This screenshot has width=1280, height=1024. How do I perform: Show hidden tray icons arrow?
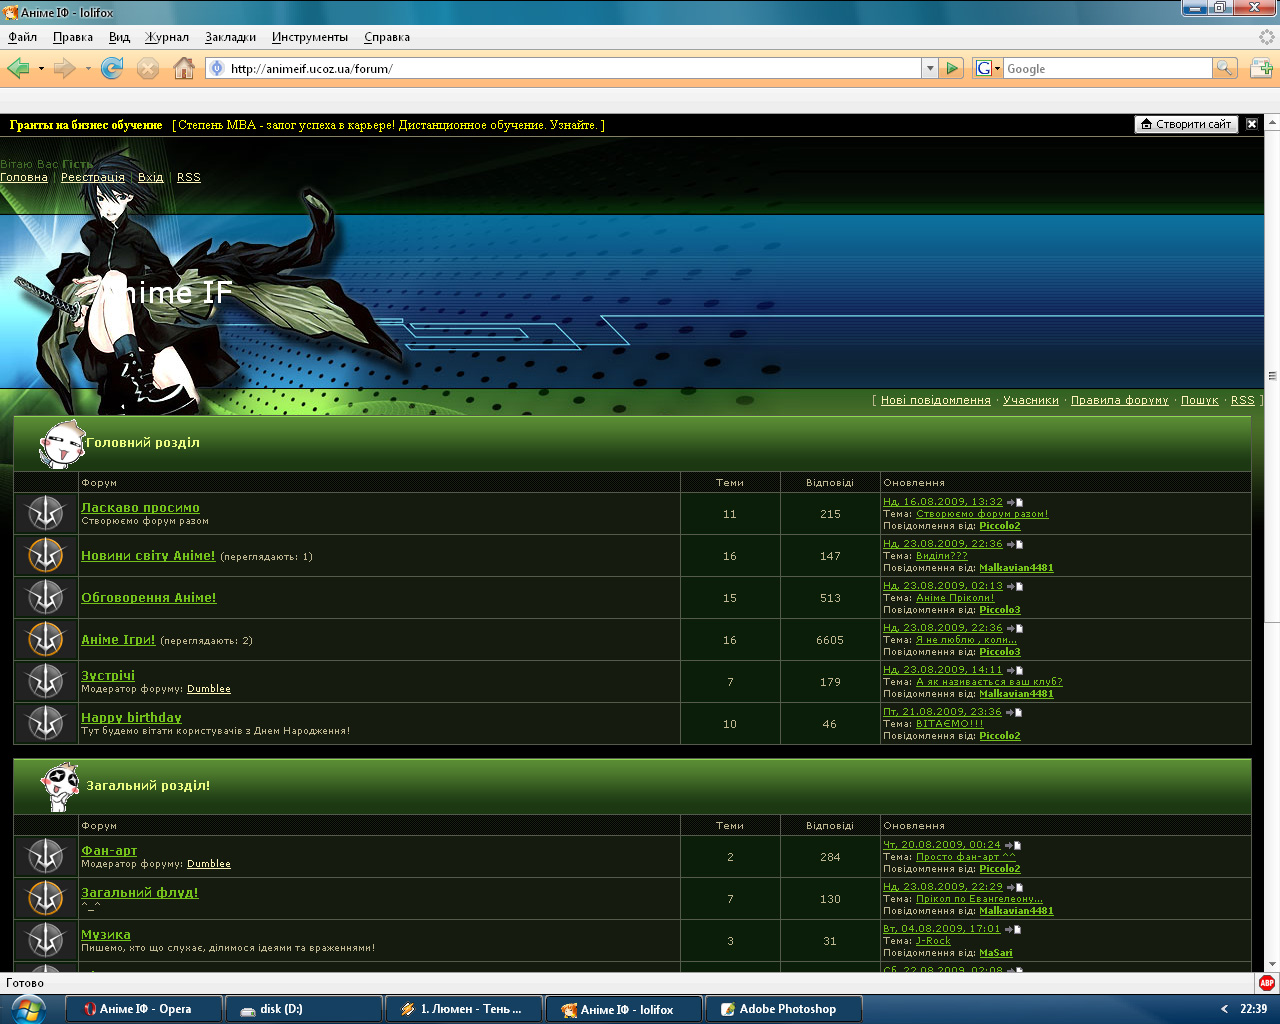tap(1224, 1009)
